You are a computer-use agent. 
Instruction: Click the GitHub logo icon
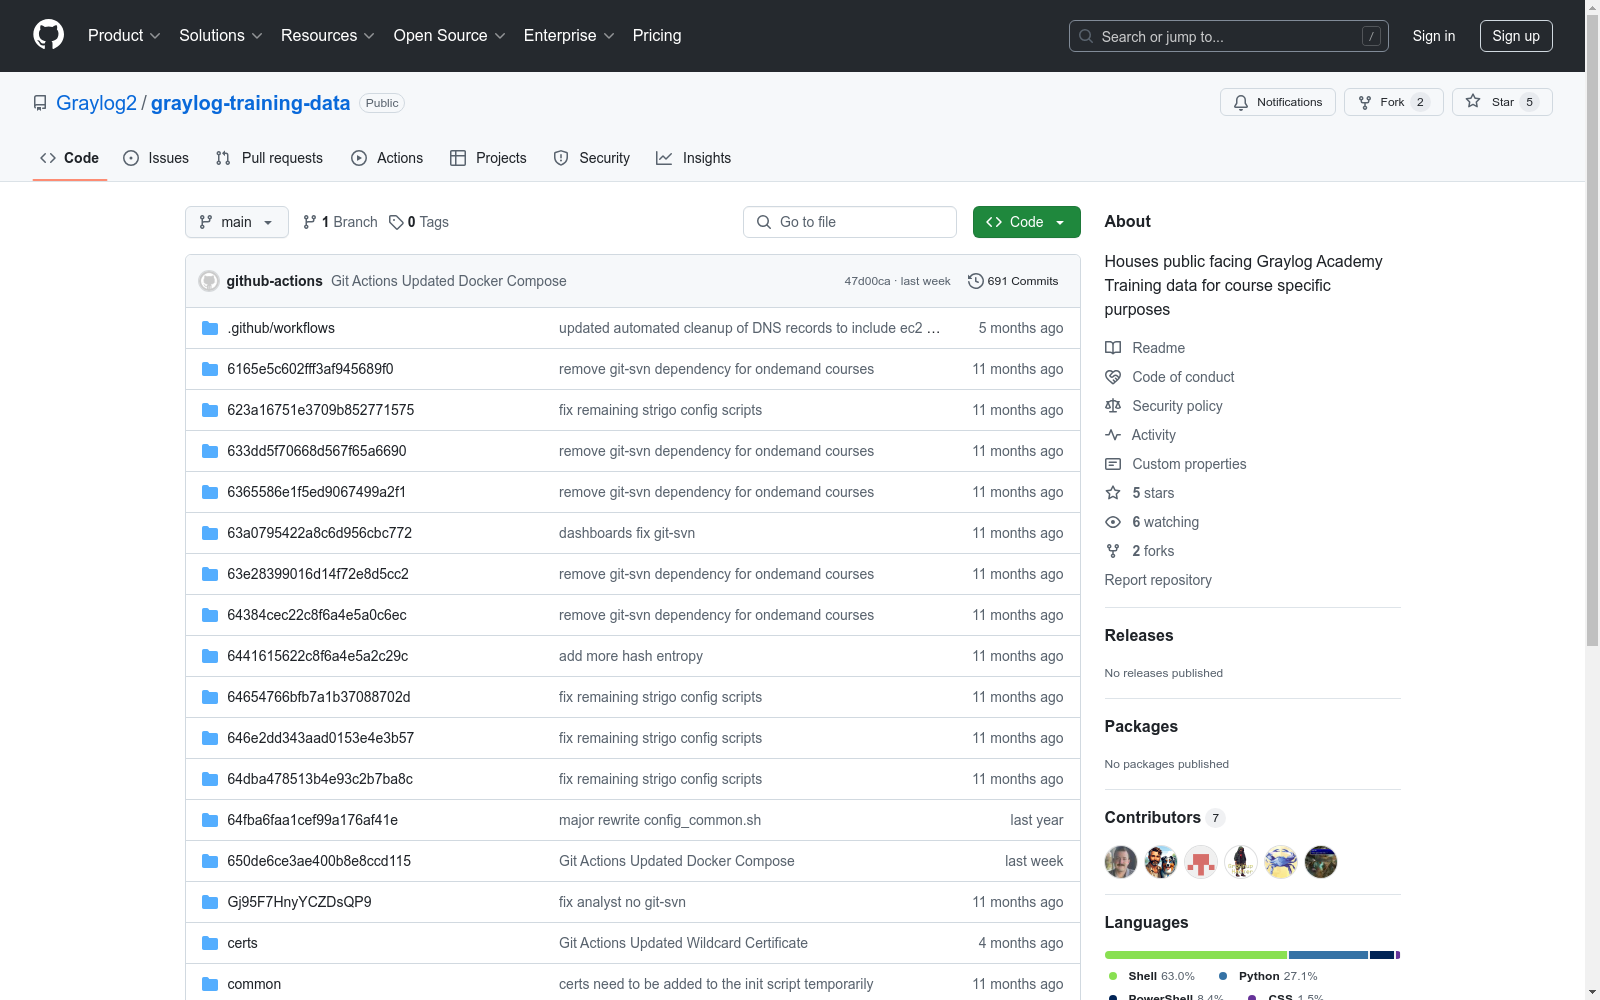coord(48,35)
